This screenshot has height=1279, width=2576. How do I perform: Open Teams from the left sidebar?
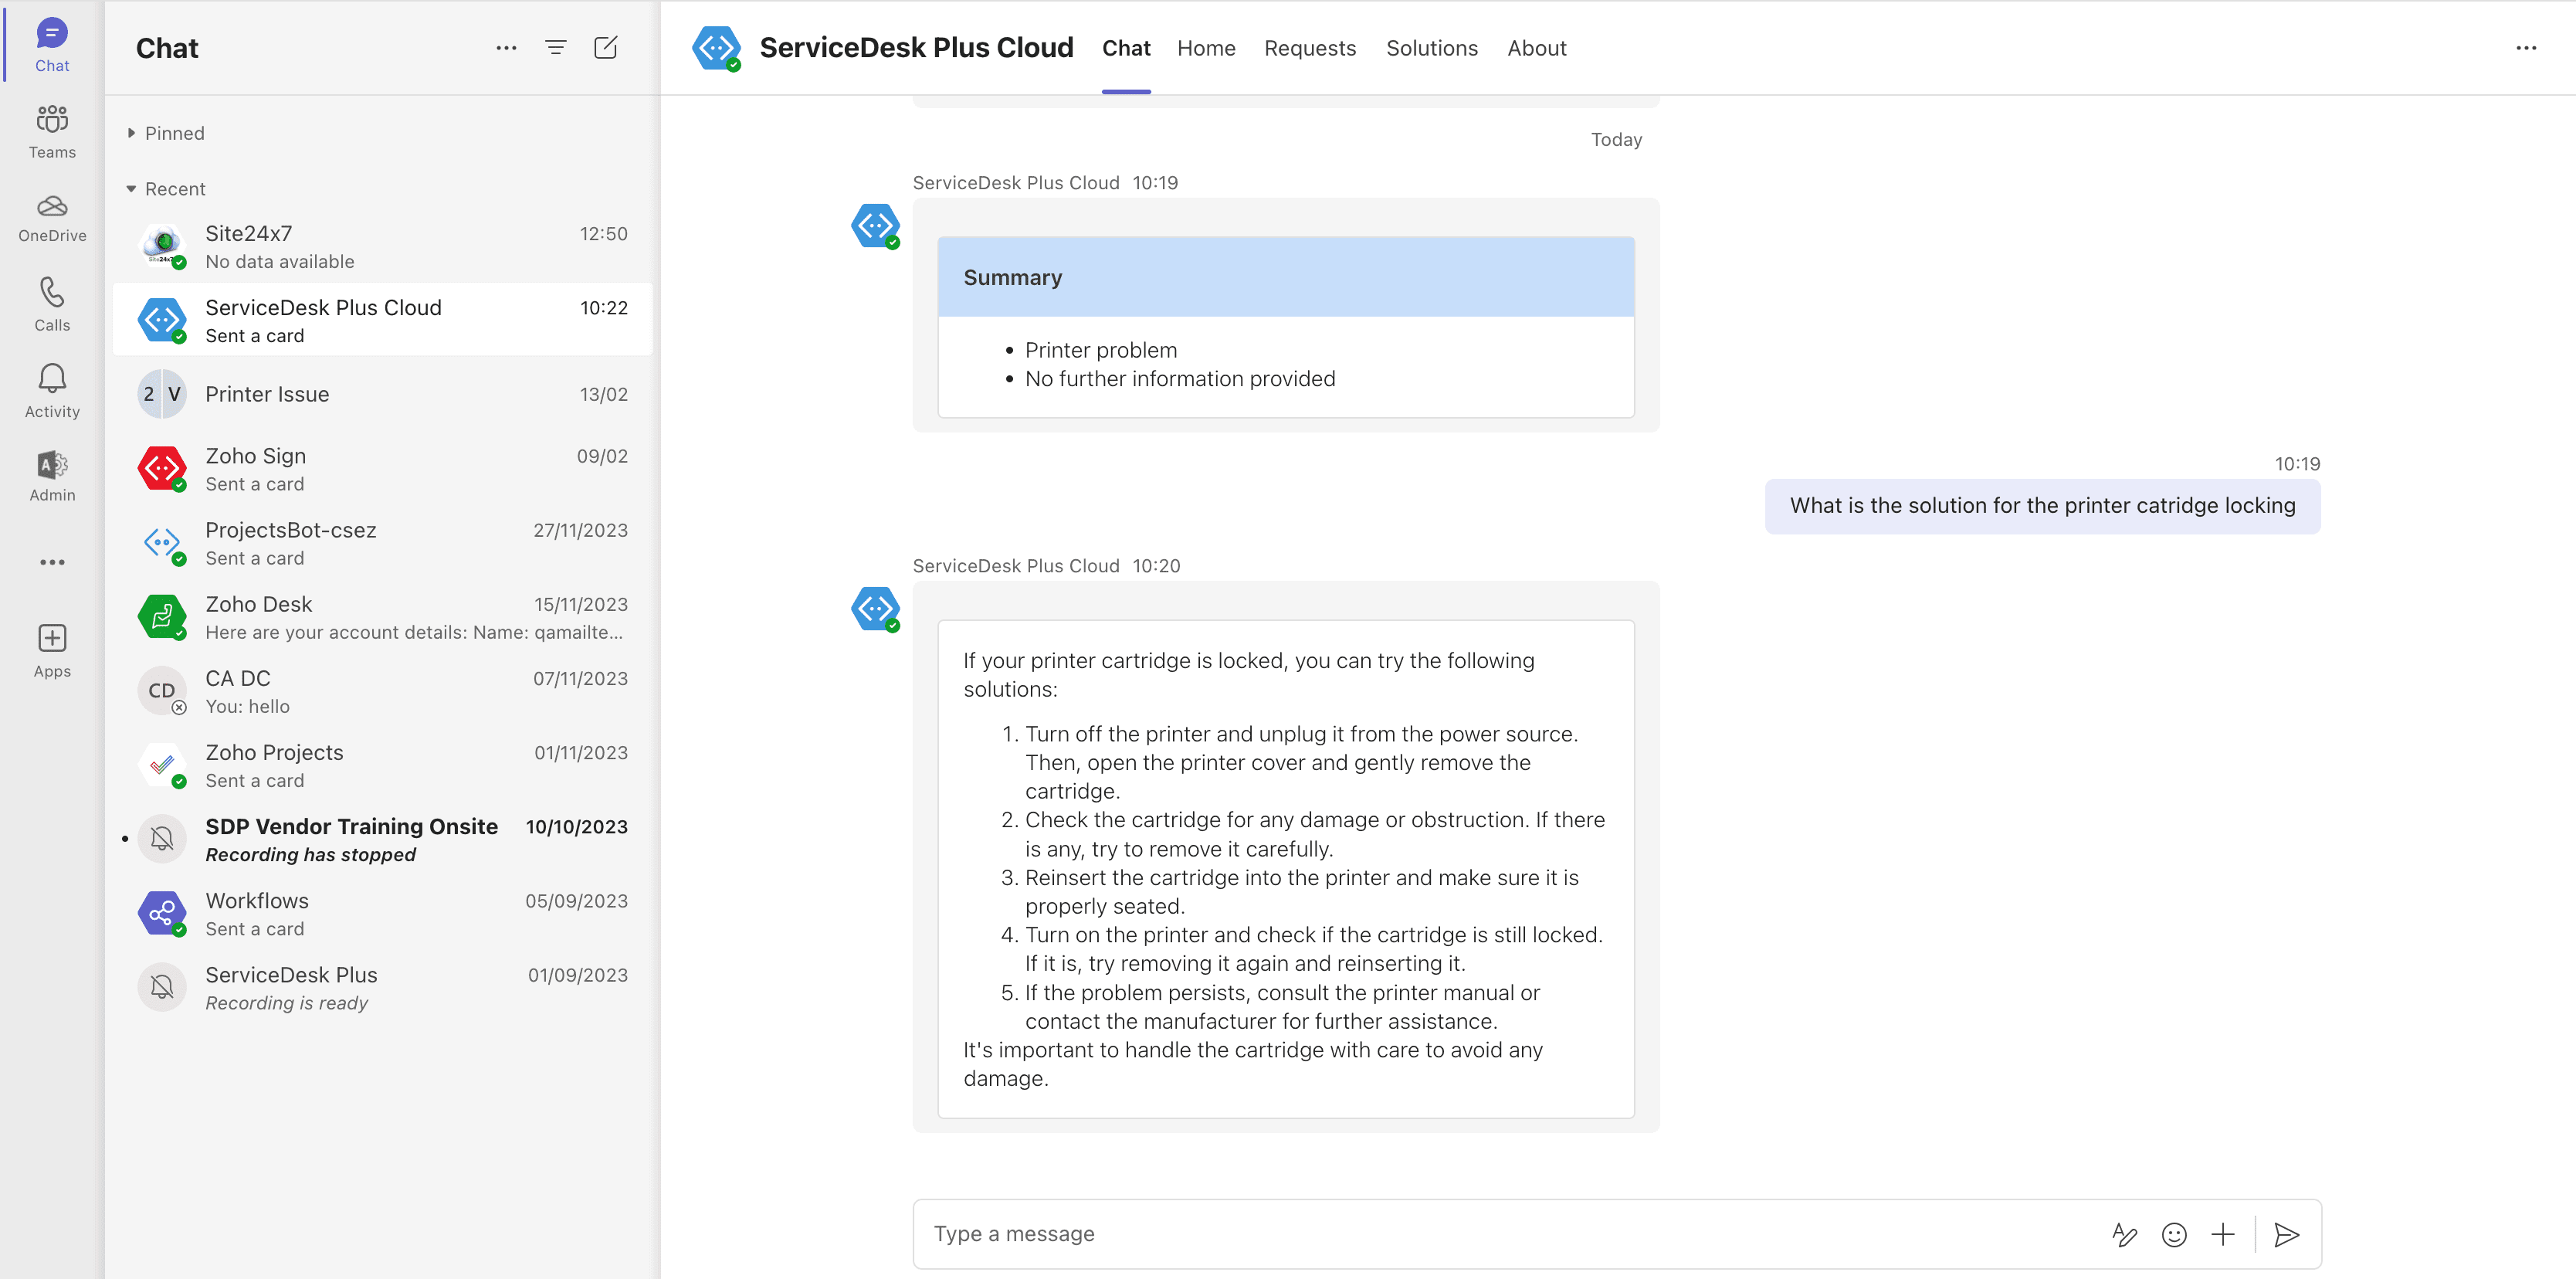pos(51,130)
